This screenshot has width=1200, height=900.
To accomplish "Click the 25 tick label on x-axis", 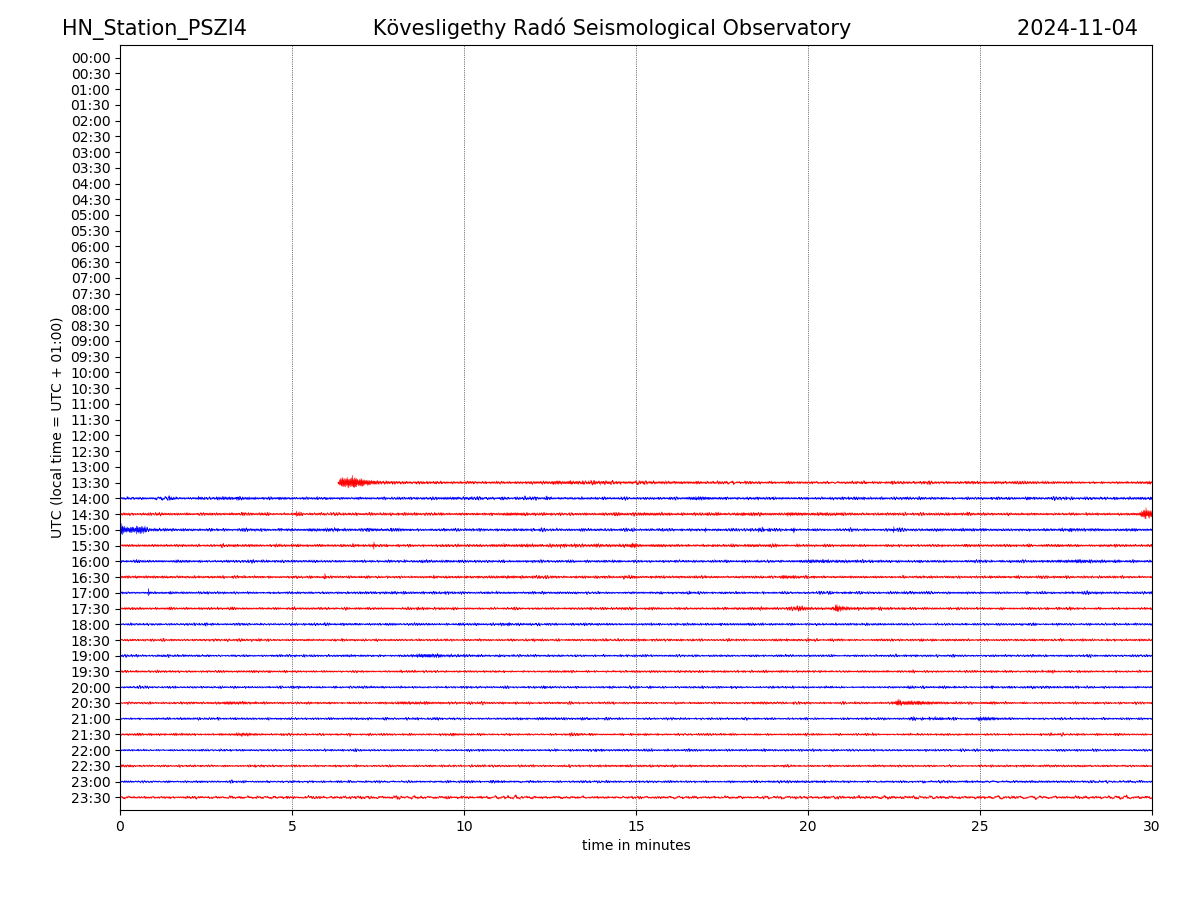I will tap(980, 827).
